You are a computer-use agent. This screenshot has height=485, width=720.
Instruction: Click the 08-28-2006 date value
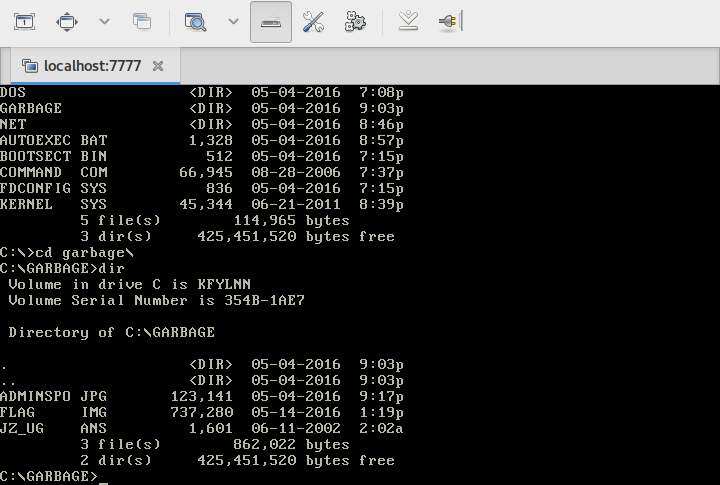point(296,173)
